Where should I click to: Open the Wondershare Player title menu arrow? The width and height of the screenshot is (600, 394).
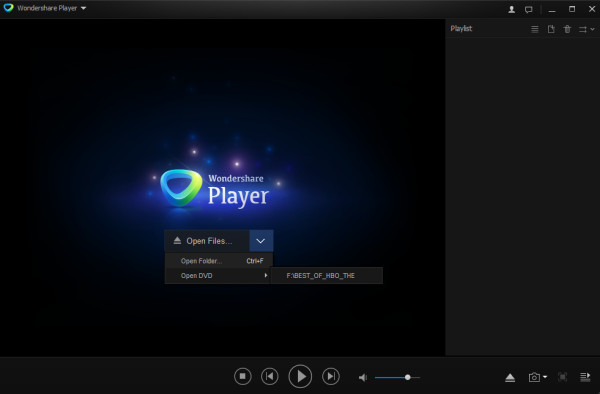tap(83, 8)
